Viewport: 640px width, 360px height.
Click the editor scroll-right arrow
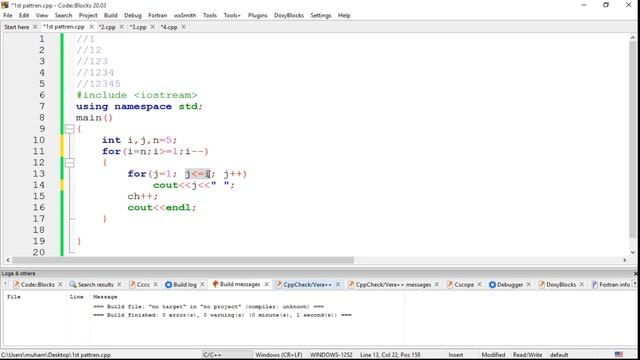(624, 260)
